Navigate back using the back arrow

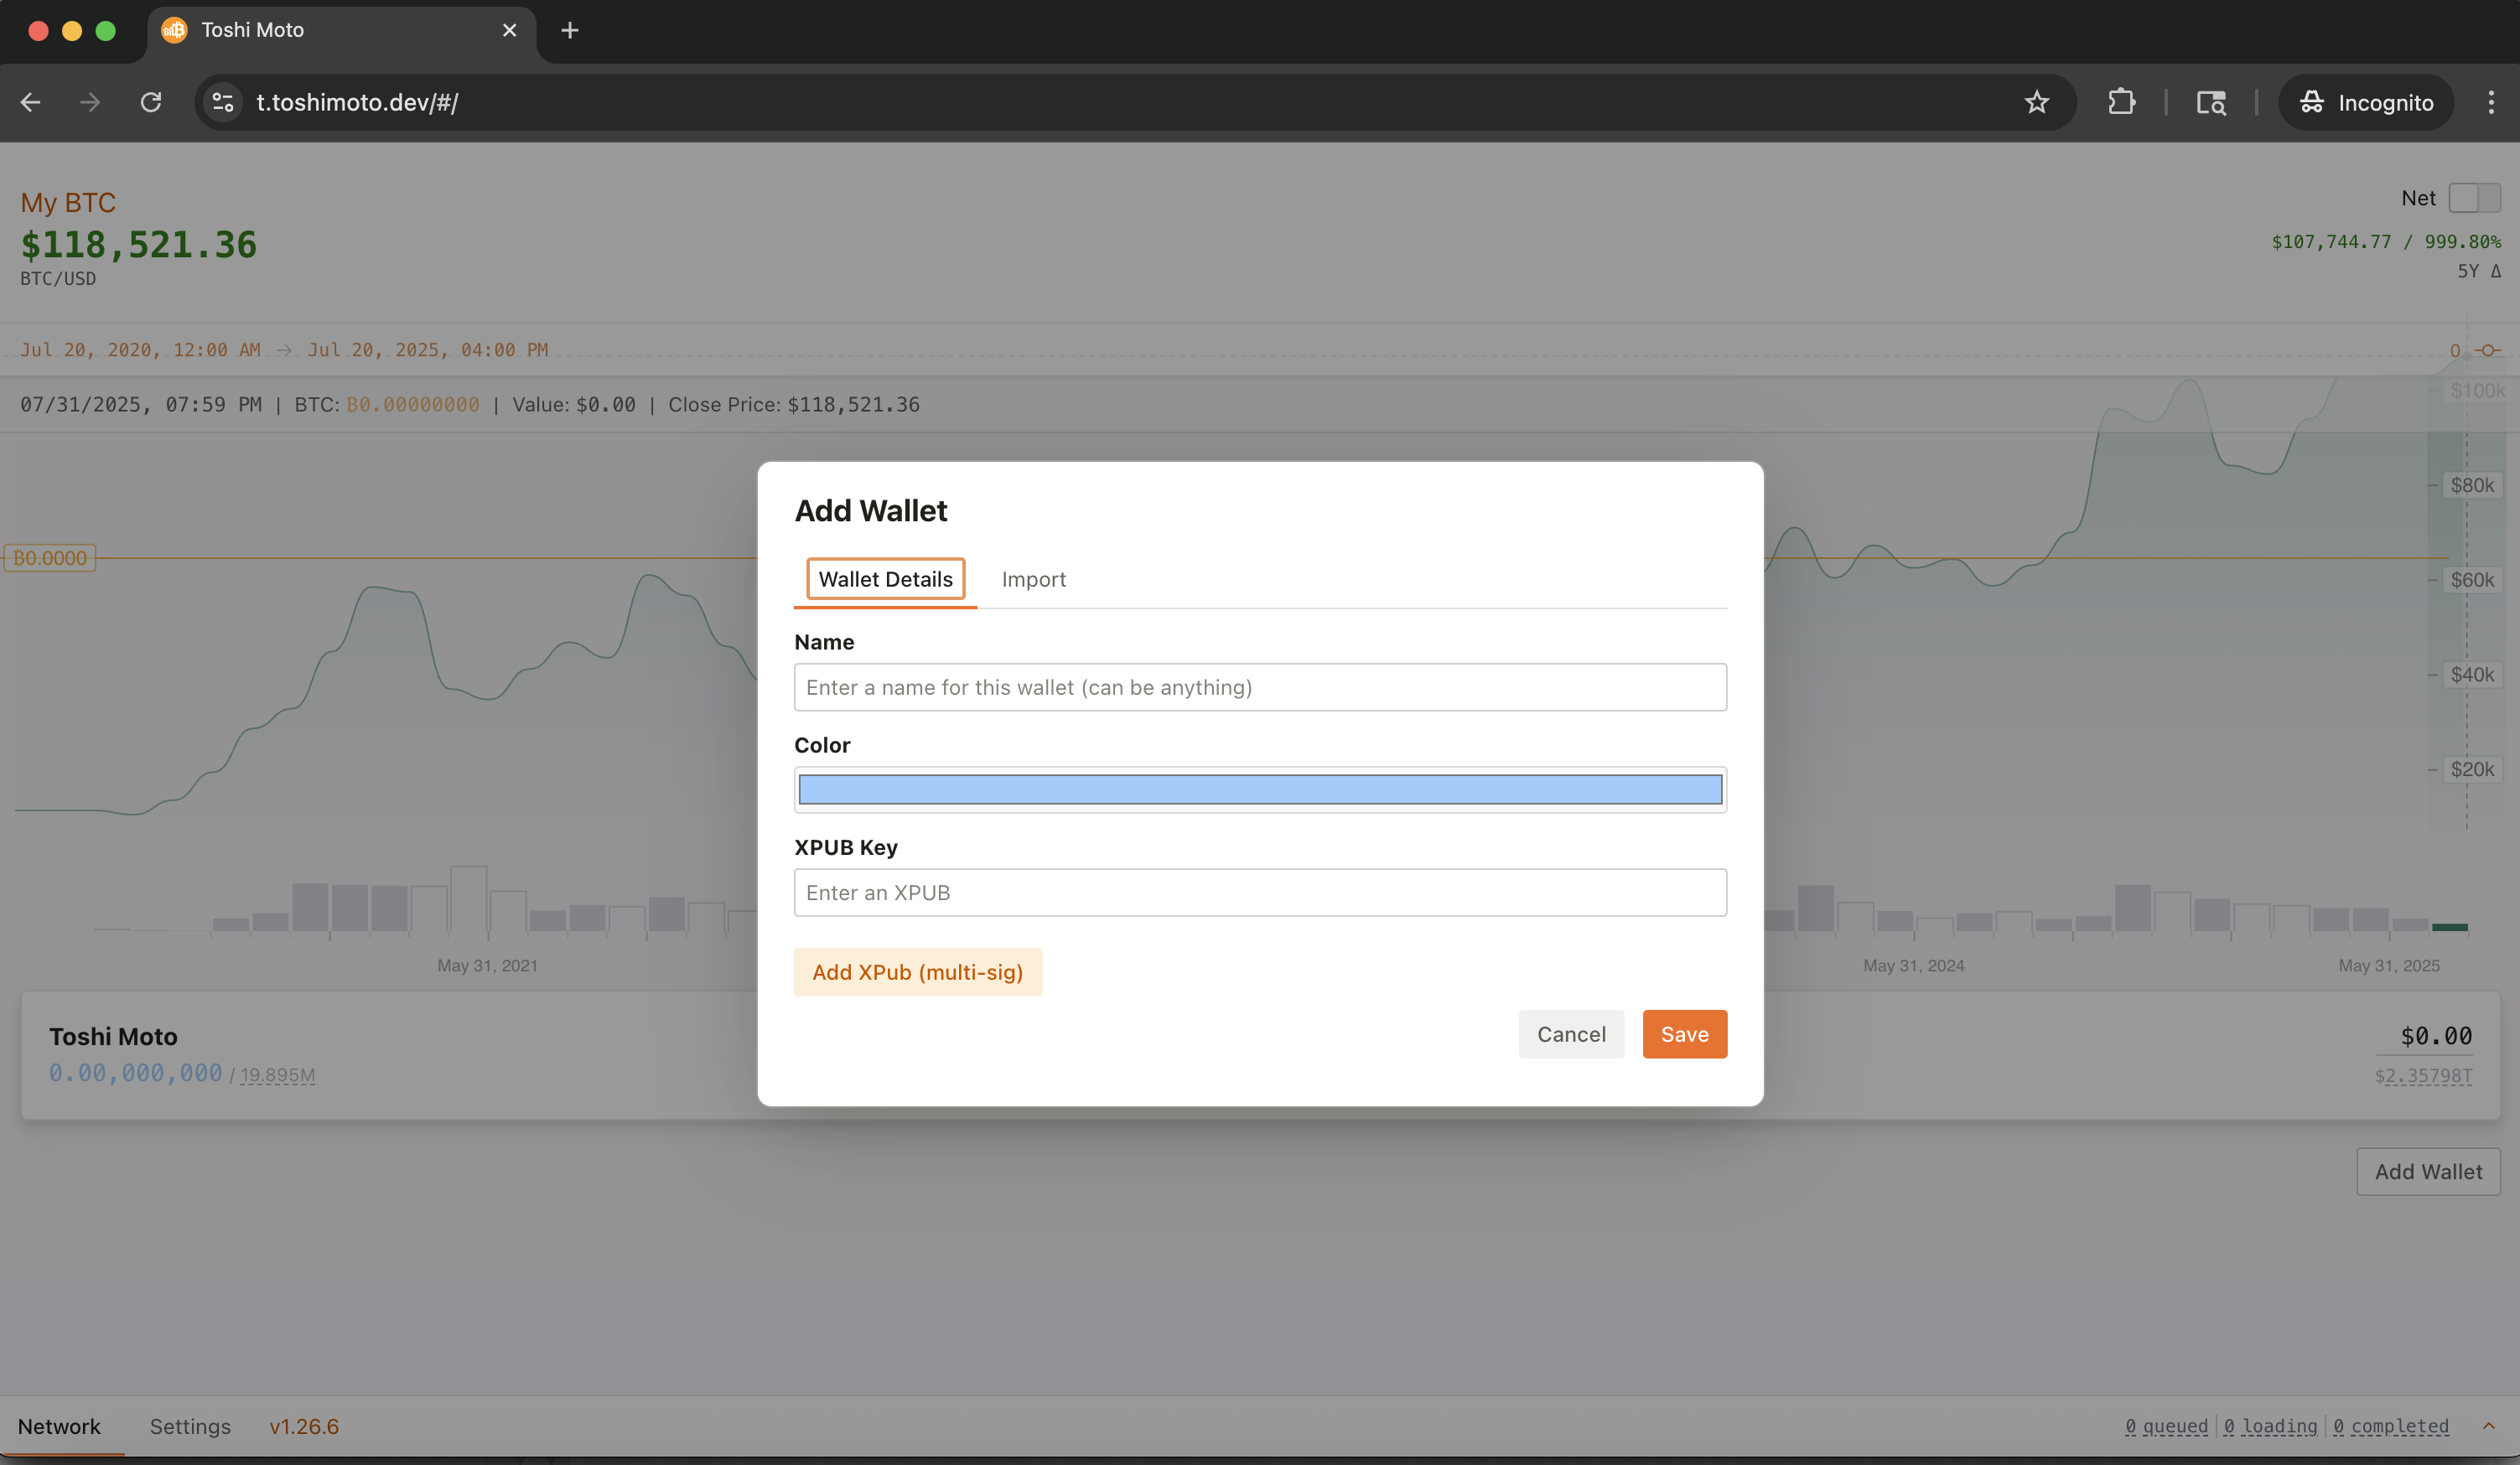pos(30,102)
